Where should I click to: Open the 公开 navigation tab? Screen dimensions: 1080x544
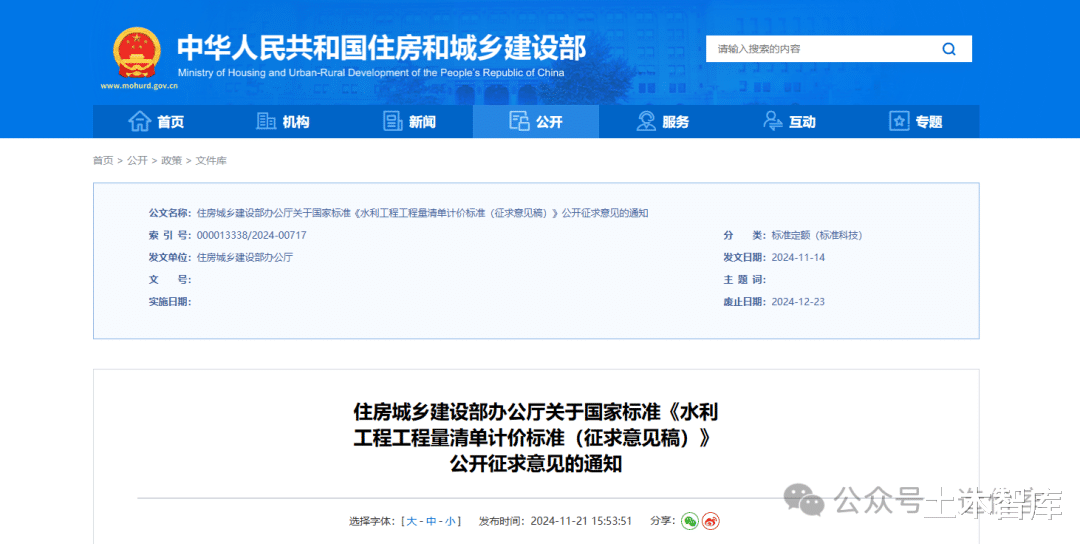536,122
